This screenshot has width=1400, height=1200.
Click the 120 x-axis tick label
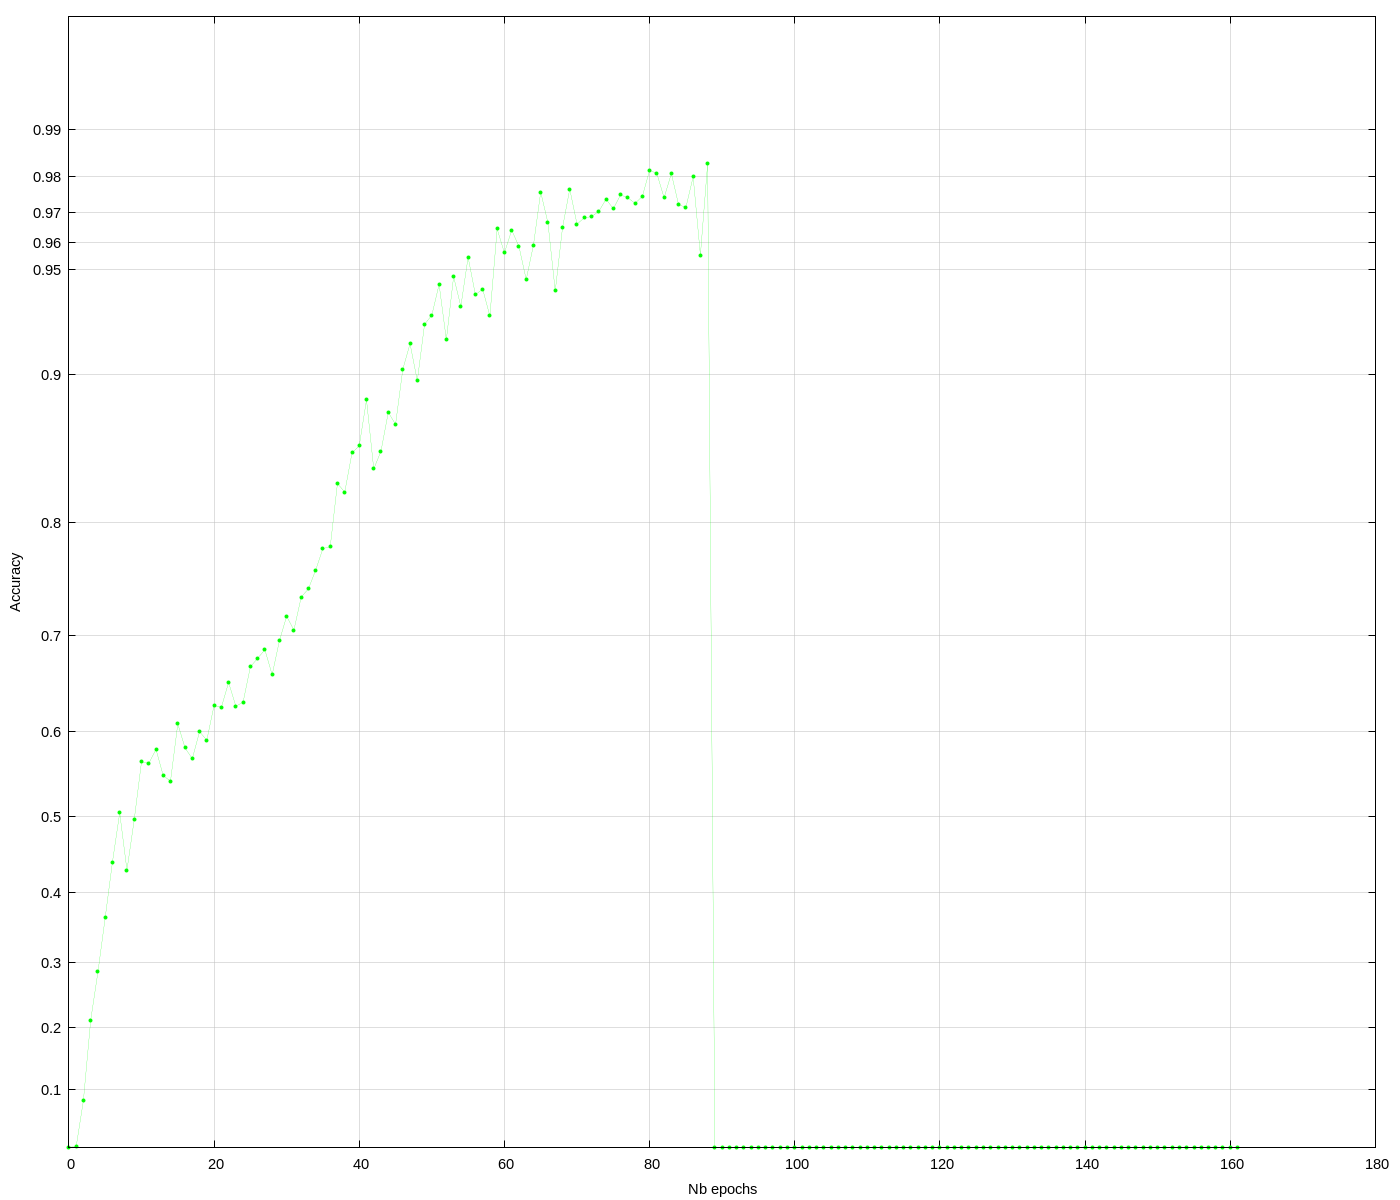tap(941, 1165)
